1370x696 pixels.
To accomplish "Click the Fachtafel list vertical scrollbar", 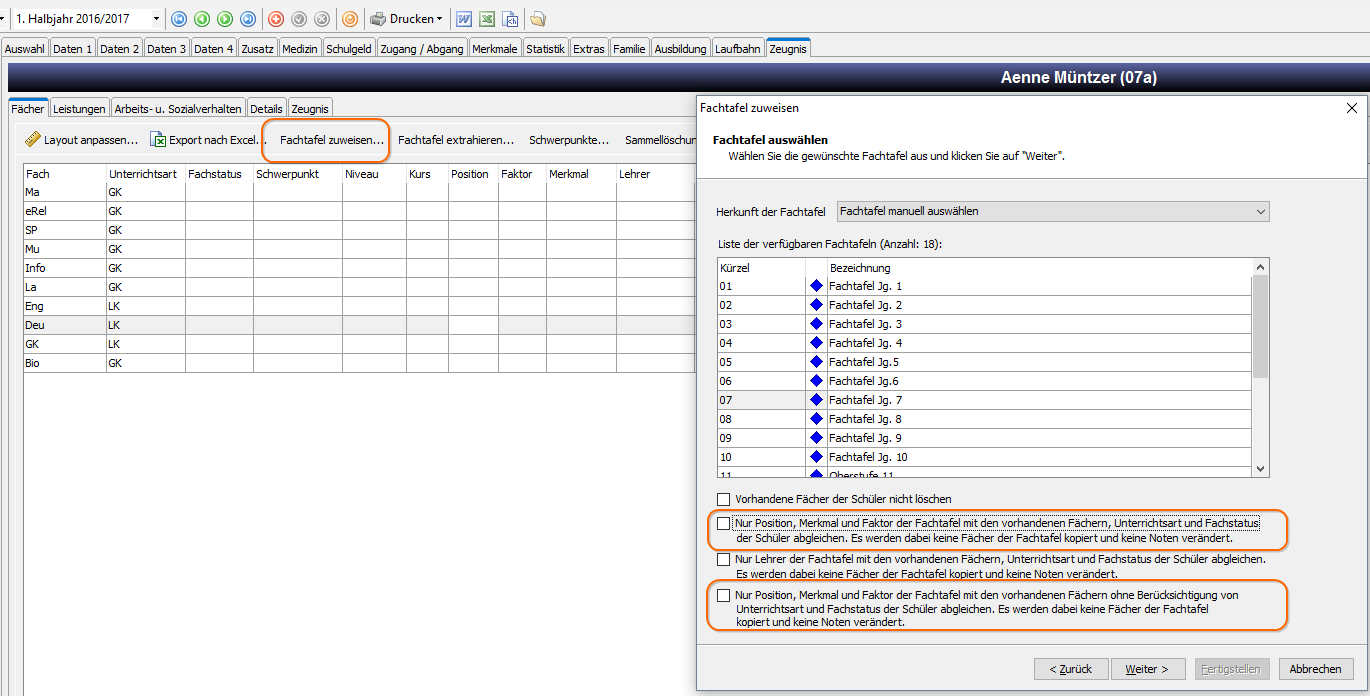I will [1261, 367].
